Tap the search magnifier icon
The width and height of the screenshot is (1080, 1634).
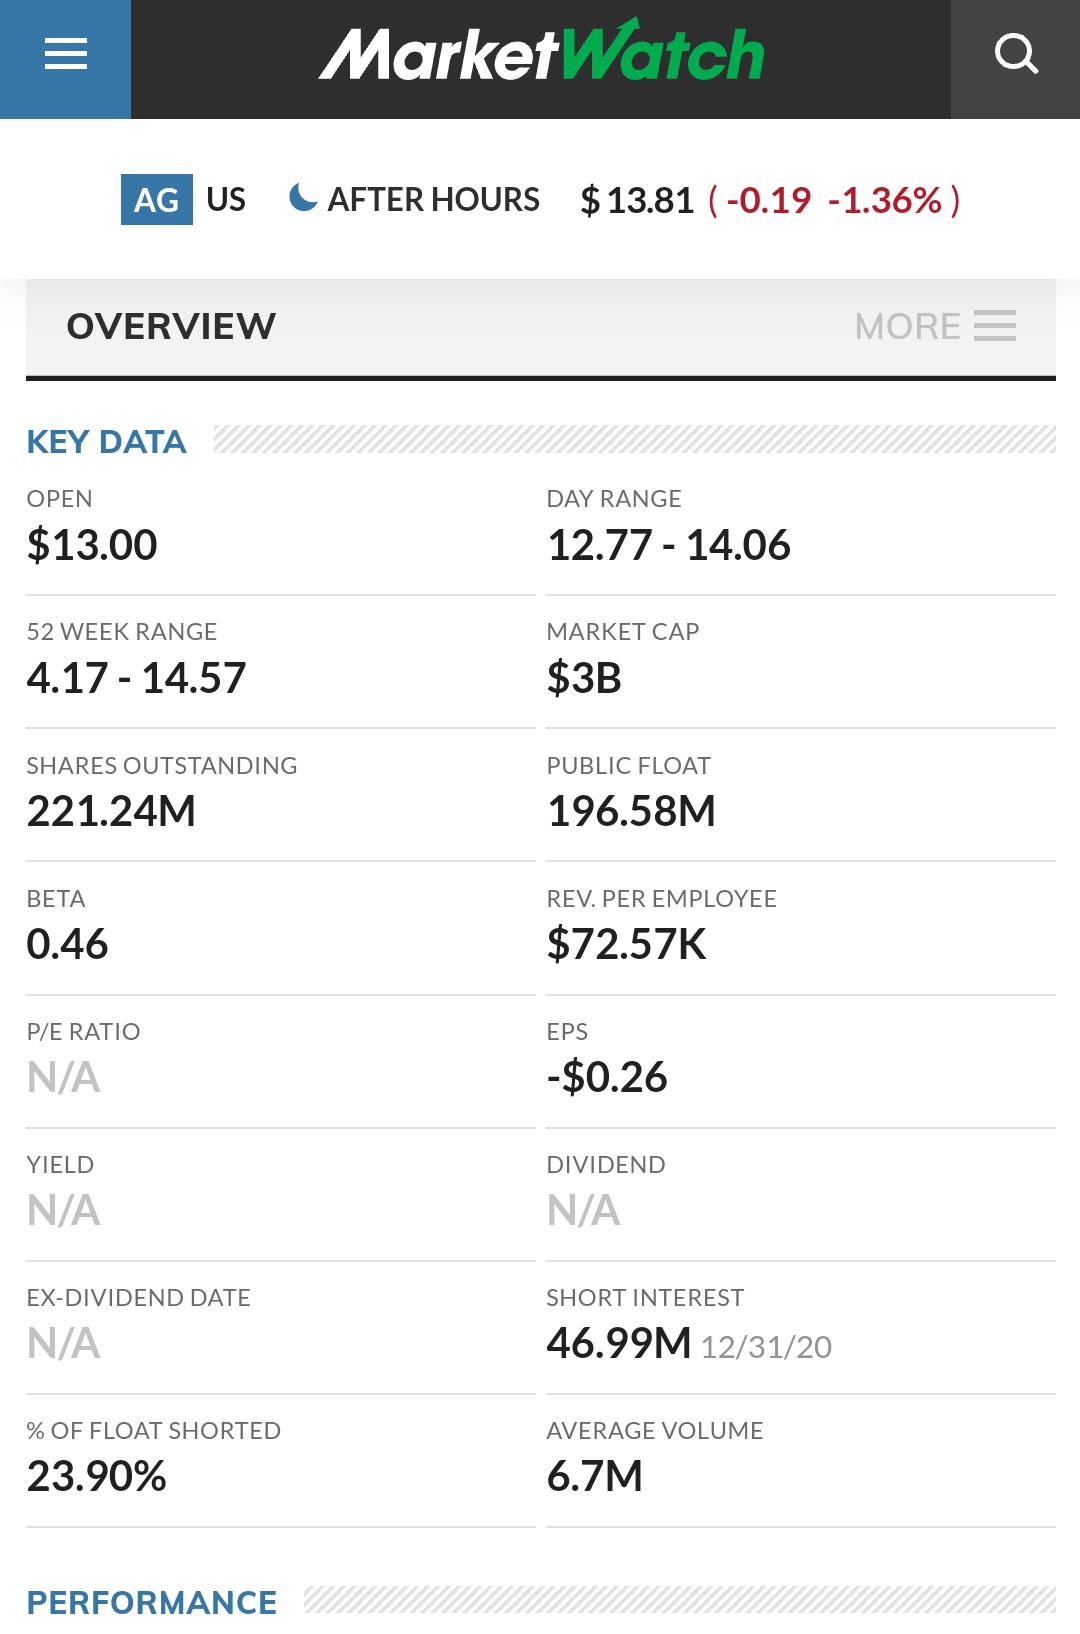(1016, 55)
